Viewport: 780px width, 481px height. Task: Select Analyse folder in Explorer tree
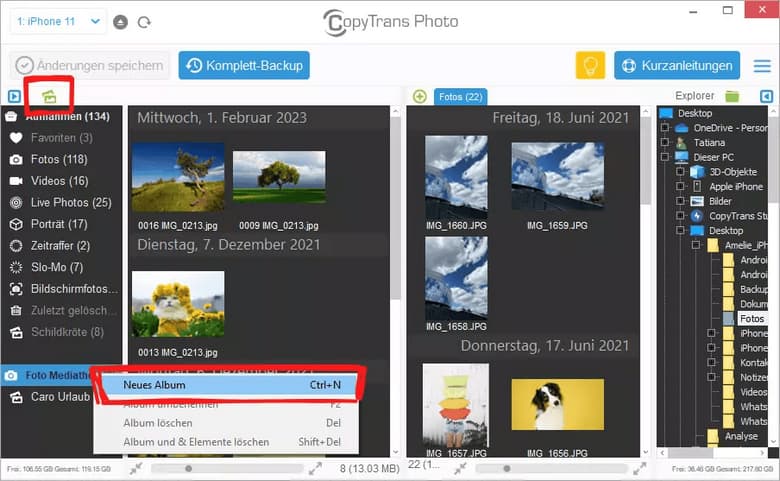click(741, 436)
